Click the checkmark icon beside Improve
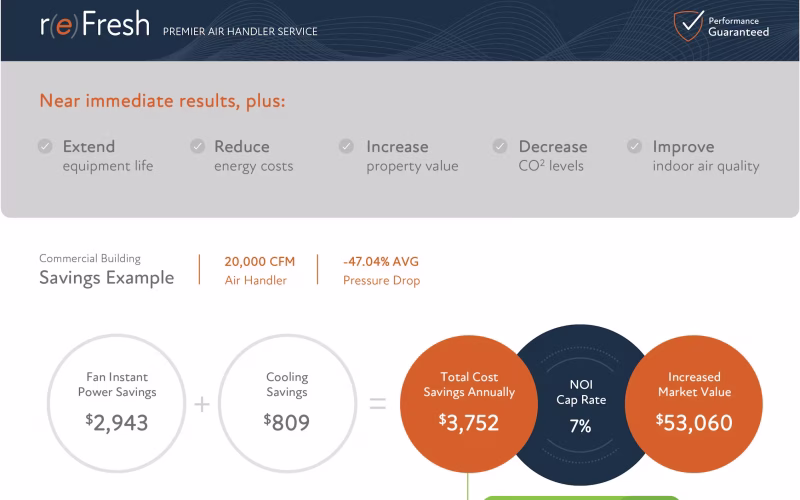Viewport: 800px width, 500px height. click(634, 146)
